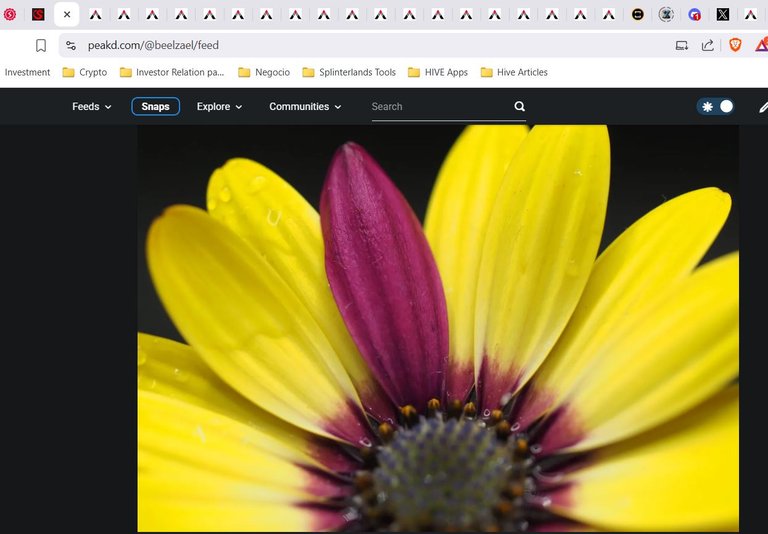Switch to the blue G notification tab
Image resolution: width=768 pixels, height=534 pixels.
point(694,15)
